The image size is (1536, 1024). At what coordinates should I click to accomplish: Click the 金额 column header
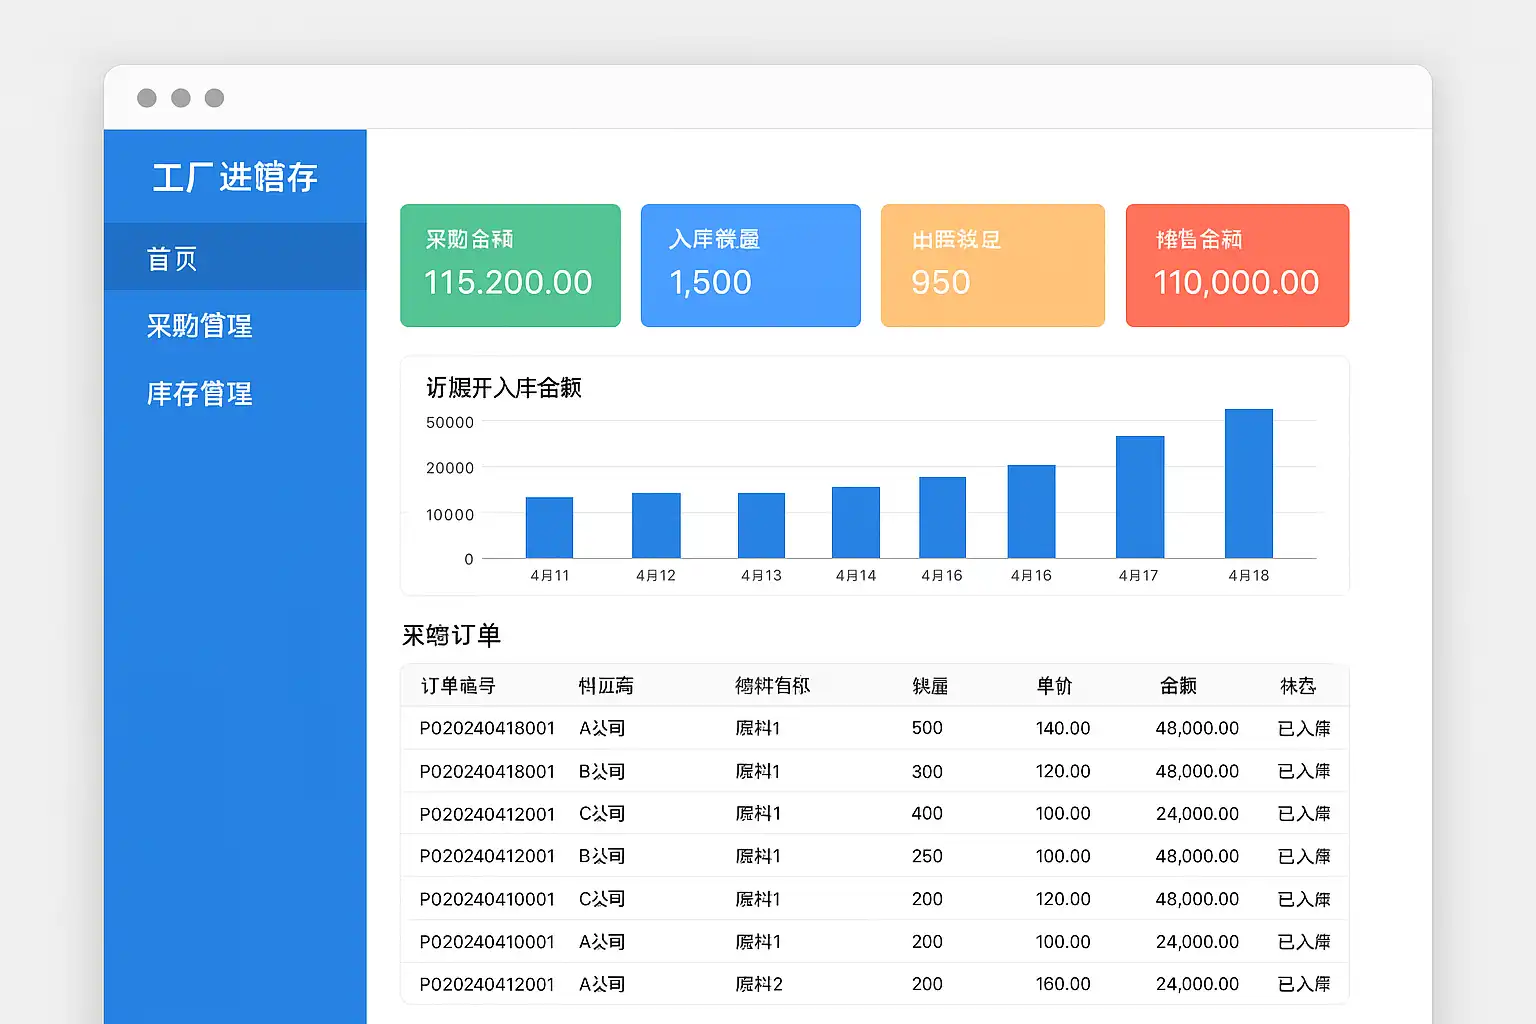pyautogui.click(x=1179, y=686)
